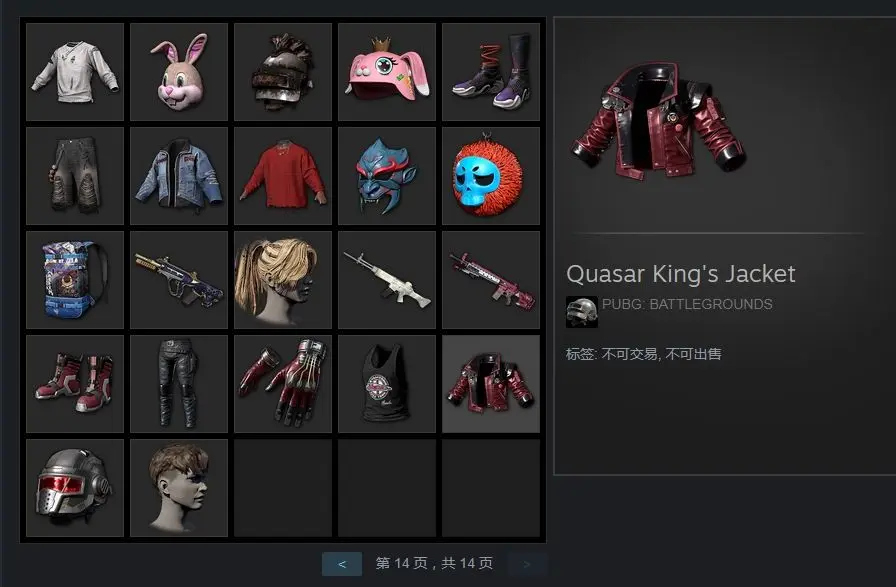Screen dimensions: 896x587
Task: Select the grey helmet with red visor
Action: [75, 488]
